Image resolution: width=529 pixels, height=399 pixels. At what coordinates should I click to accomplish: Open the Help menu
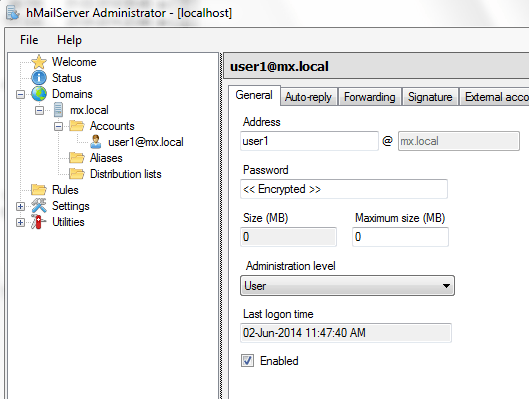pos(69,40)
